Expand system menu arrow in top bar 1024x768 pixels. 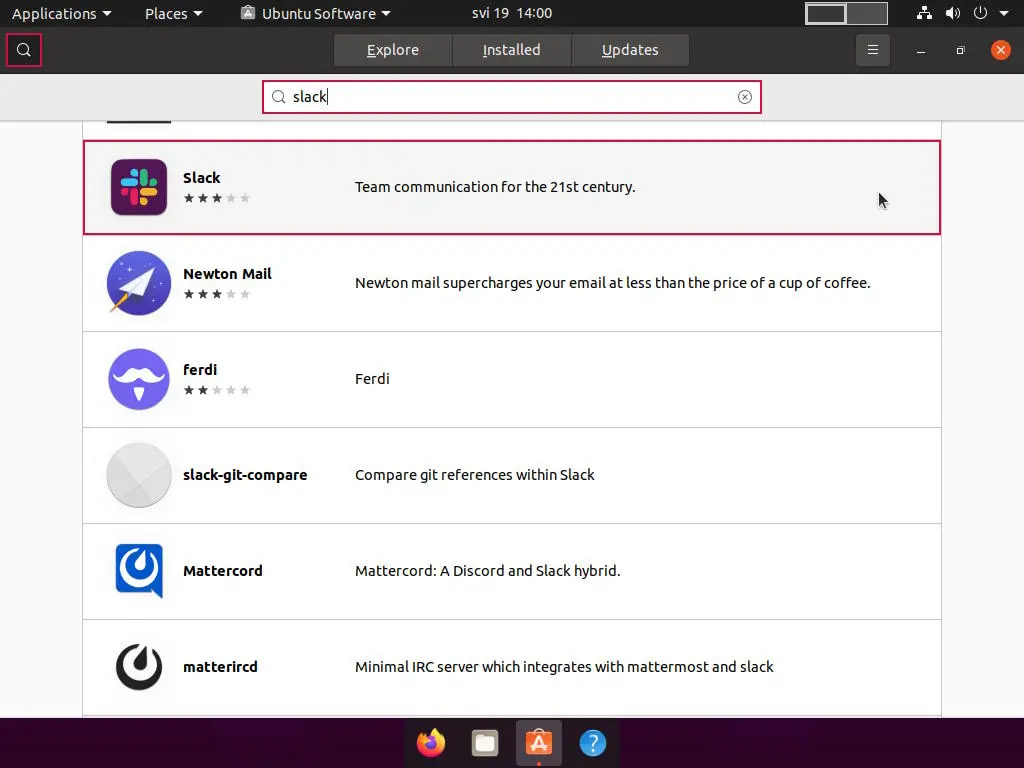[x=1004, y=14]
